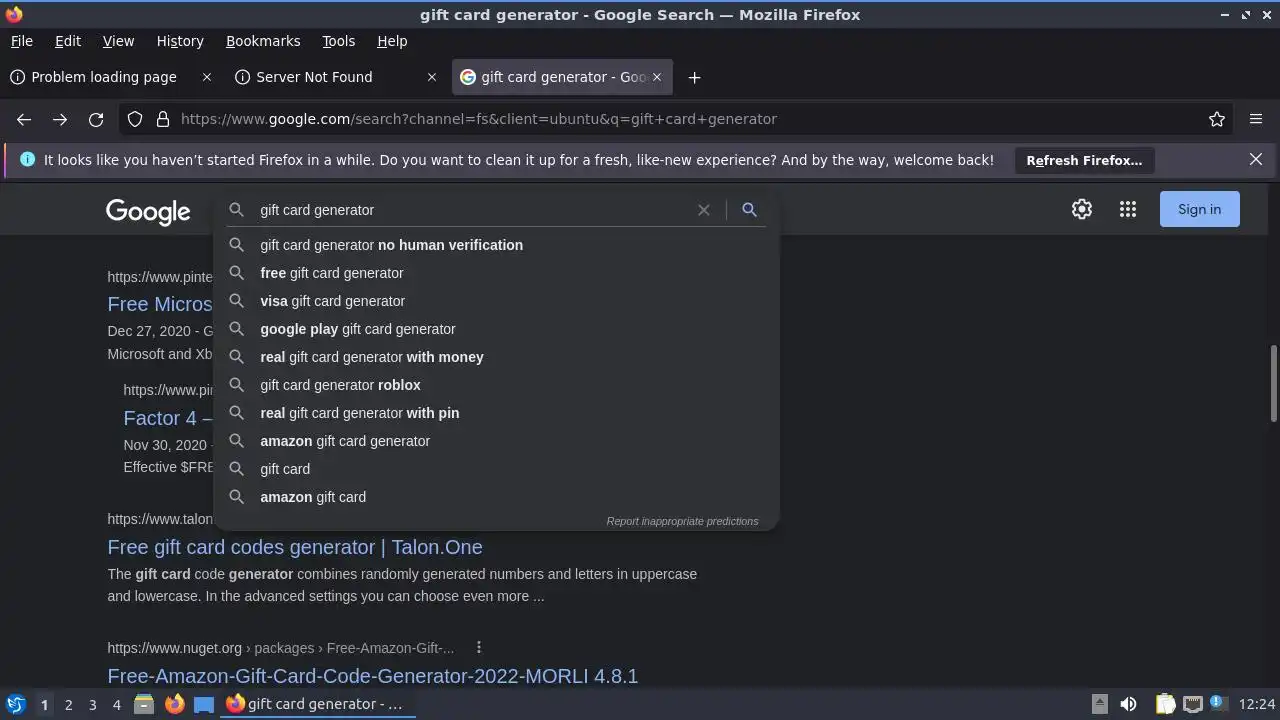This screenshot has width=1280, height=720.
Task: Switch to workspace 3 in taskbar
Action: coord(92,704)
